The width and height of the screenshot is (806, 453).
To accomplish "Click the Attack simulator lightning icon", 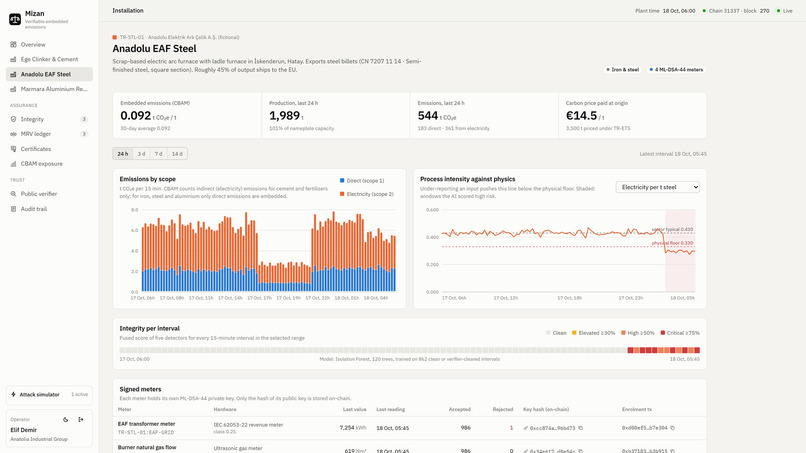I will 13,395.
